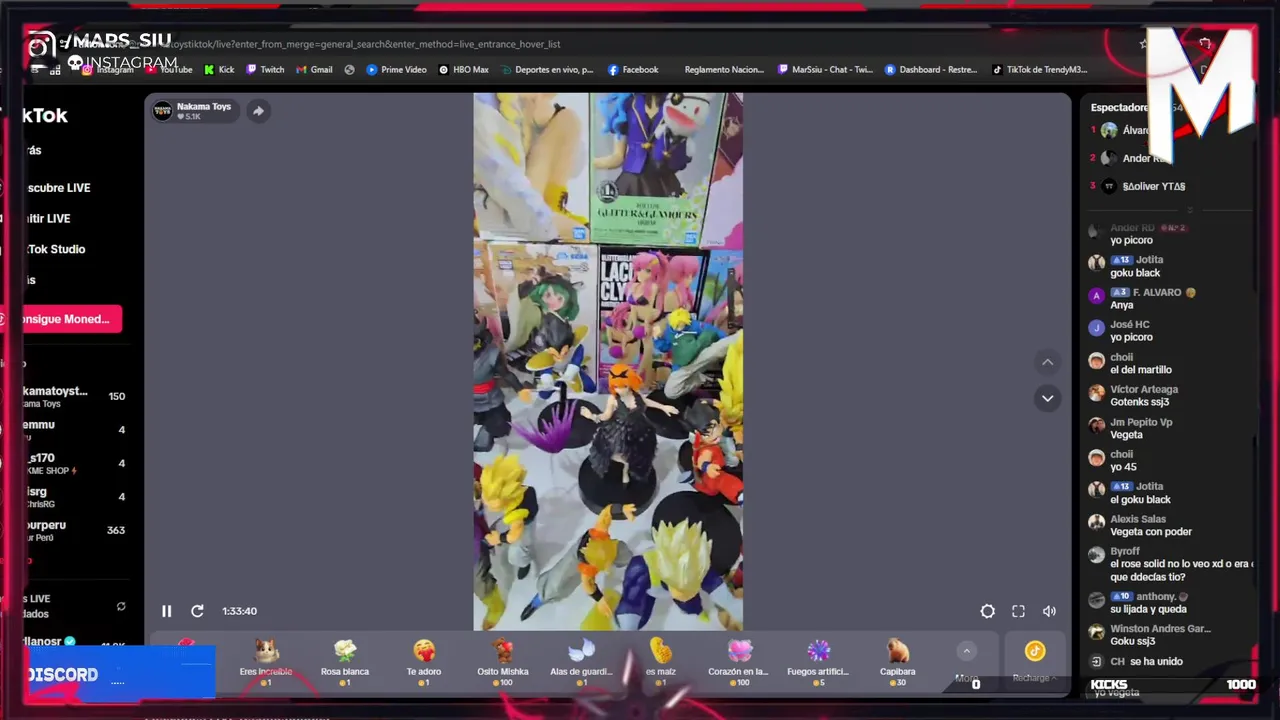Open Emitir LIVE in the sidebar
Viewport: 1280px width, 720px height.
(x=49, y=218)
